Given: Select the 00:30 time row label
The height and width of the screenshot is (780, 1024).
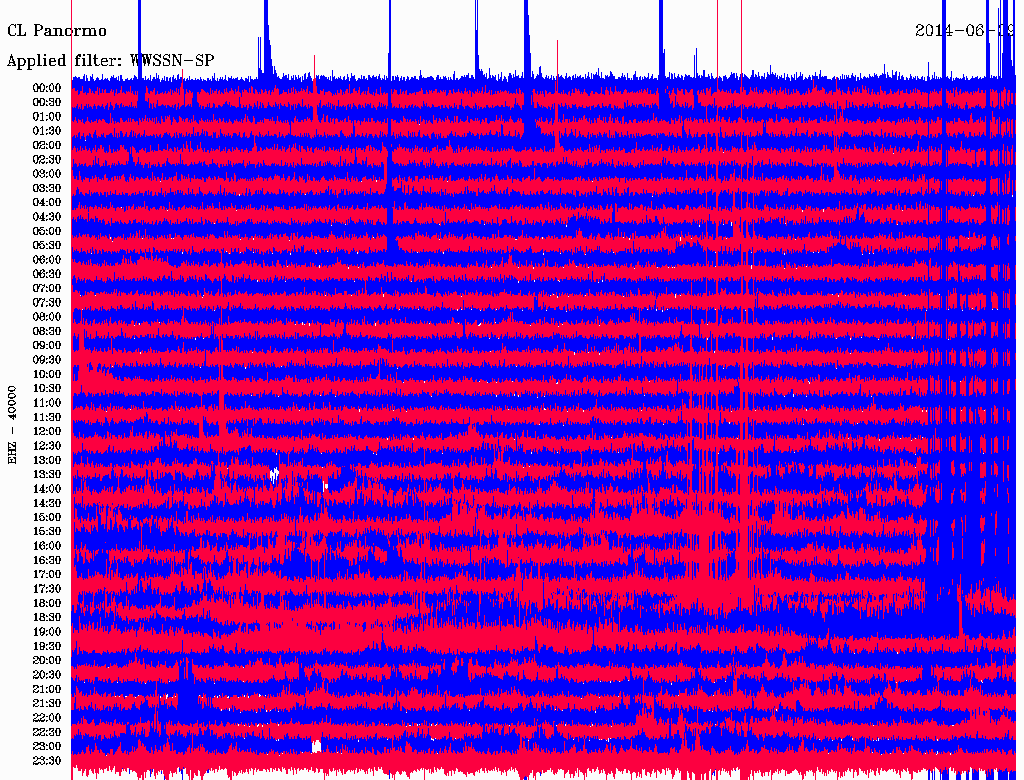Looking at the screenshot, I should coord(47,102).
